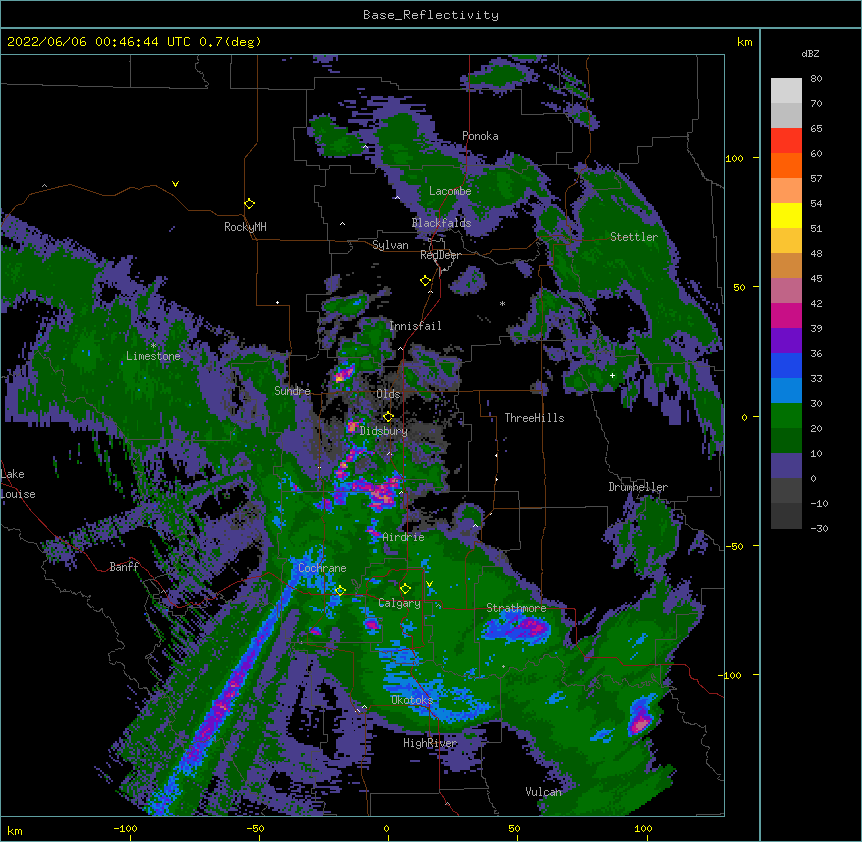The height and width of the screenshot is (842, 862).
Task: Click the Sylvan label
Action: tap(390, 245)
